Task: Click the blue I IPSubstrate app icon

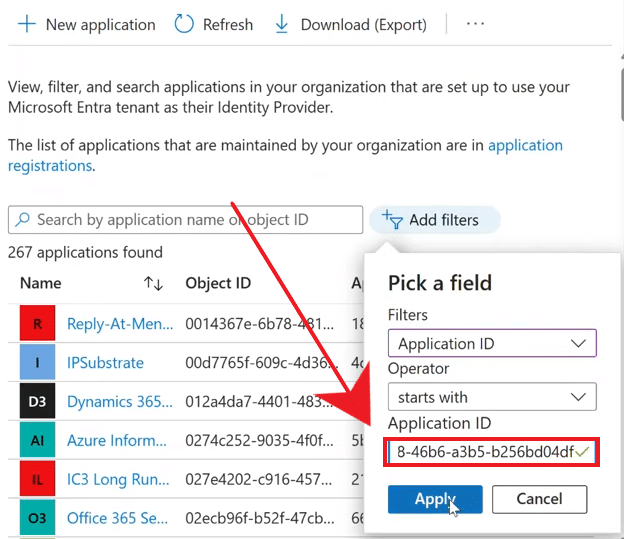Action: pos(38,363)
